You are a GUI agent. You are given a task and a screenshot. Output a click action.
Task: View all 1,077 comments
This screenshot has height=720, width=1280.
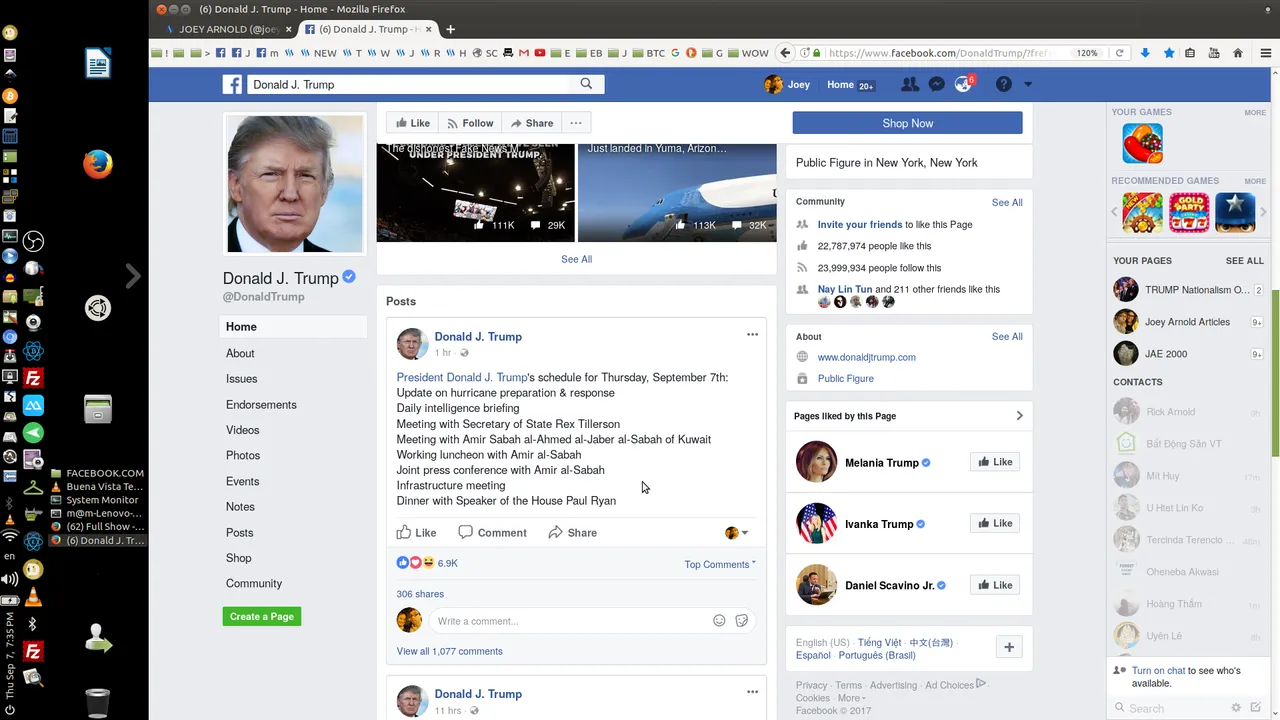point(449,651)
